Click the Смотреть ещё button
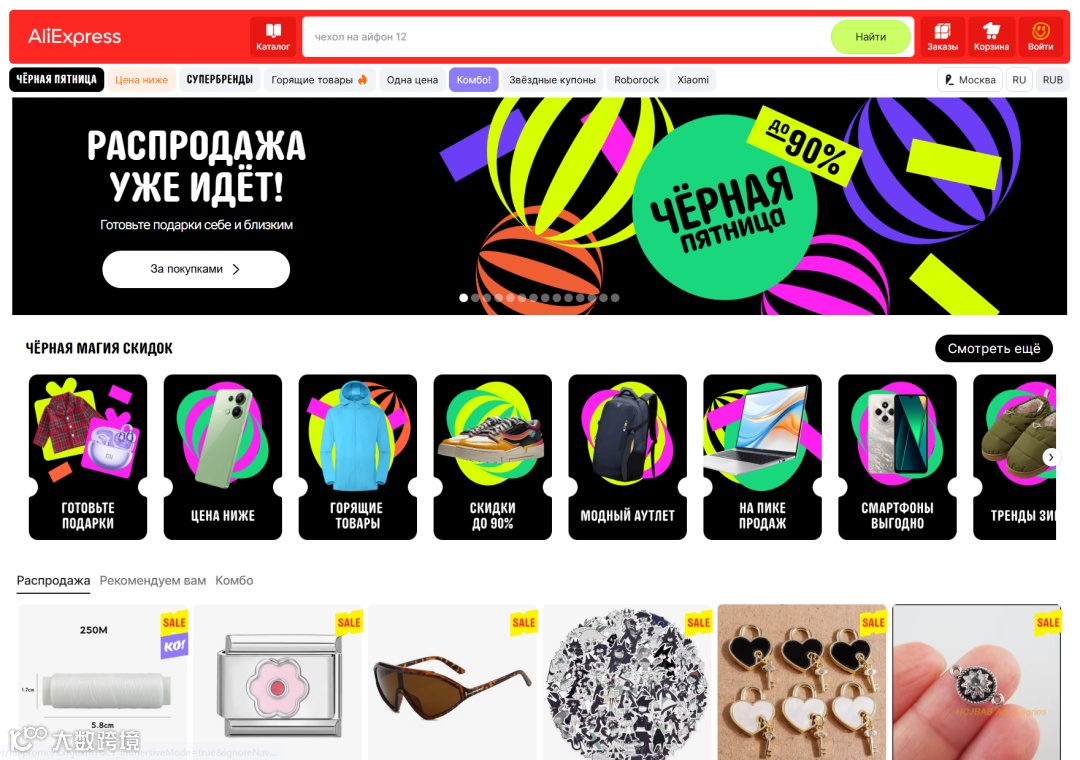The image size is (1080, 760). coord(993,349)
